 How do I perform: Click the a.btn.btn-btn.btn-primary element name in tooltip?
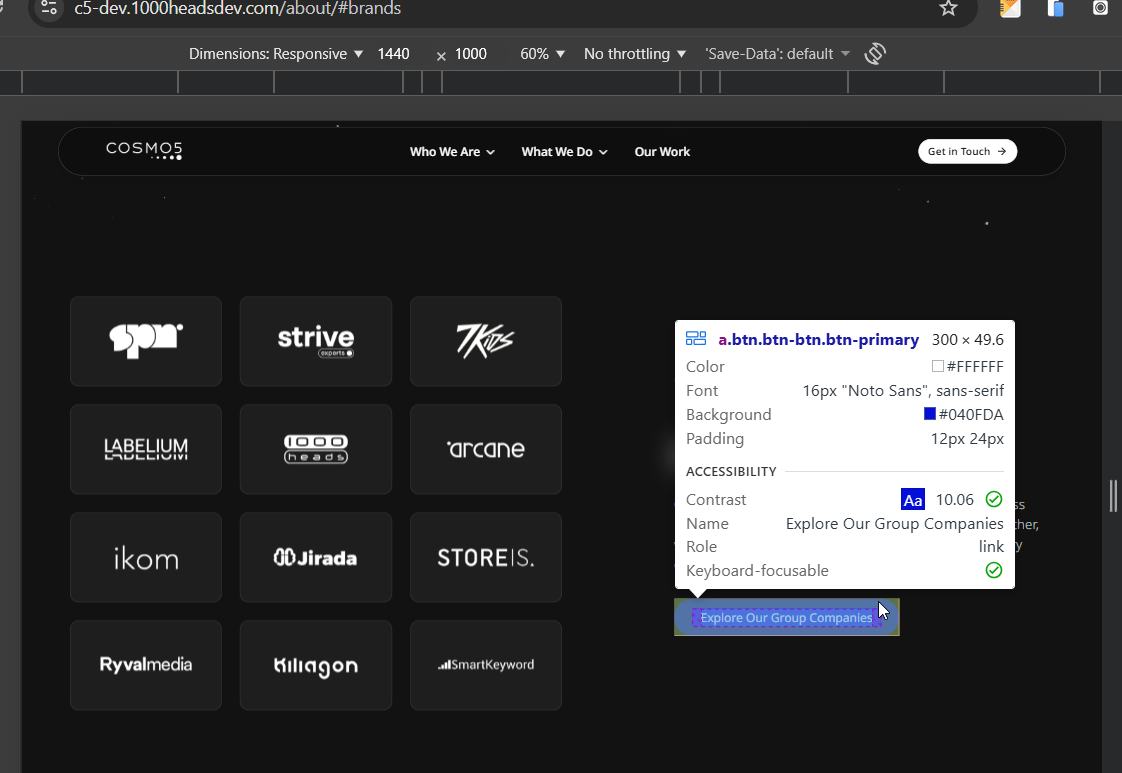819,339
